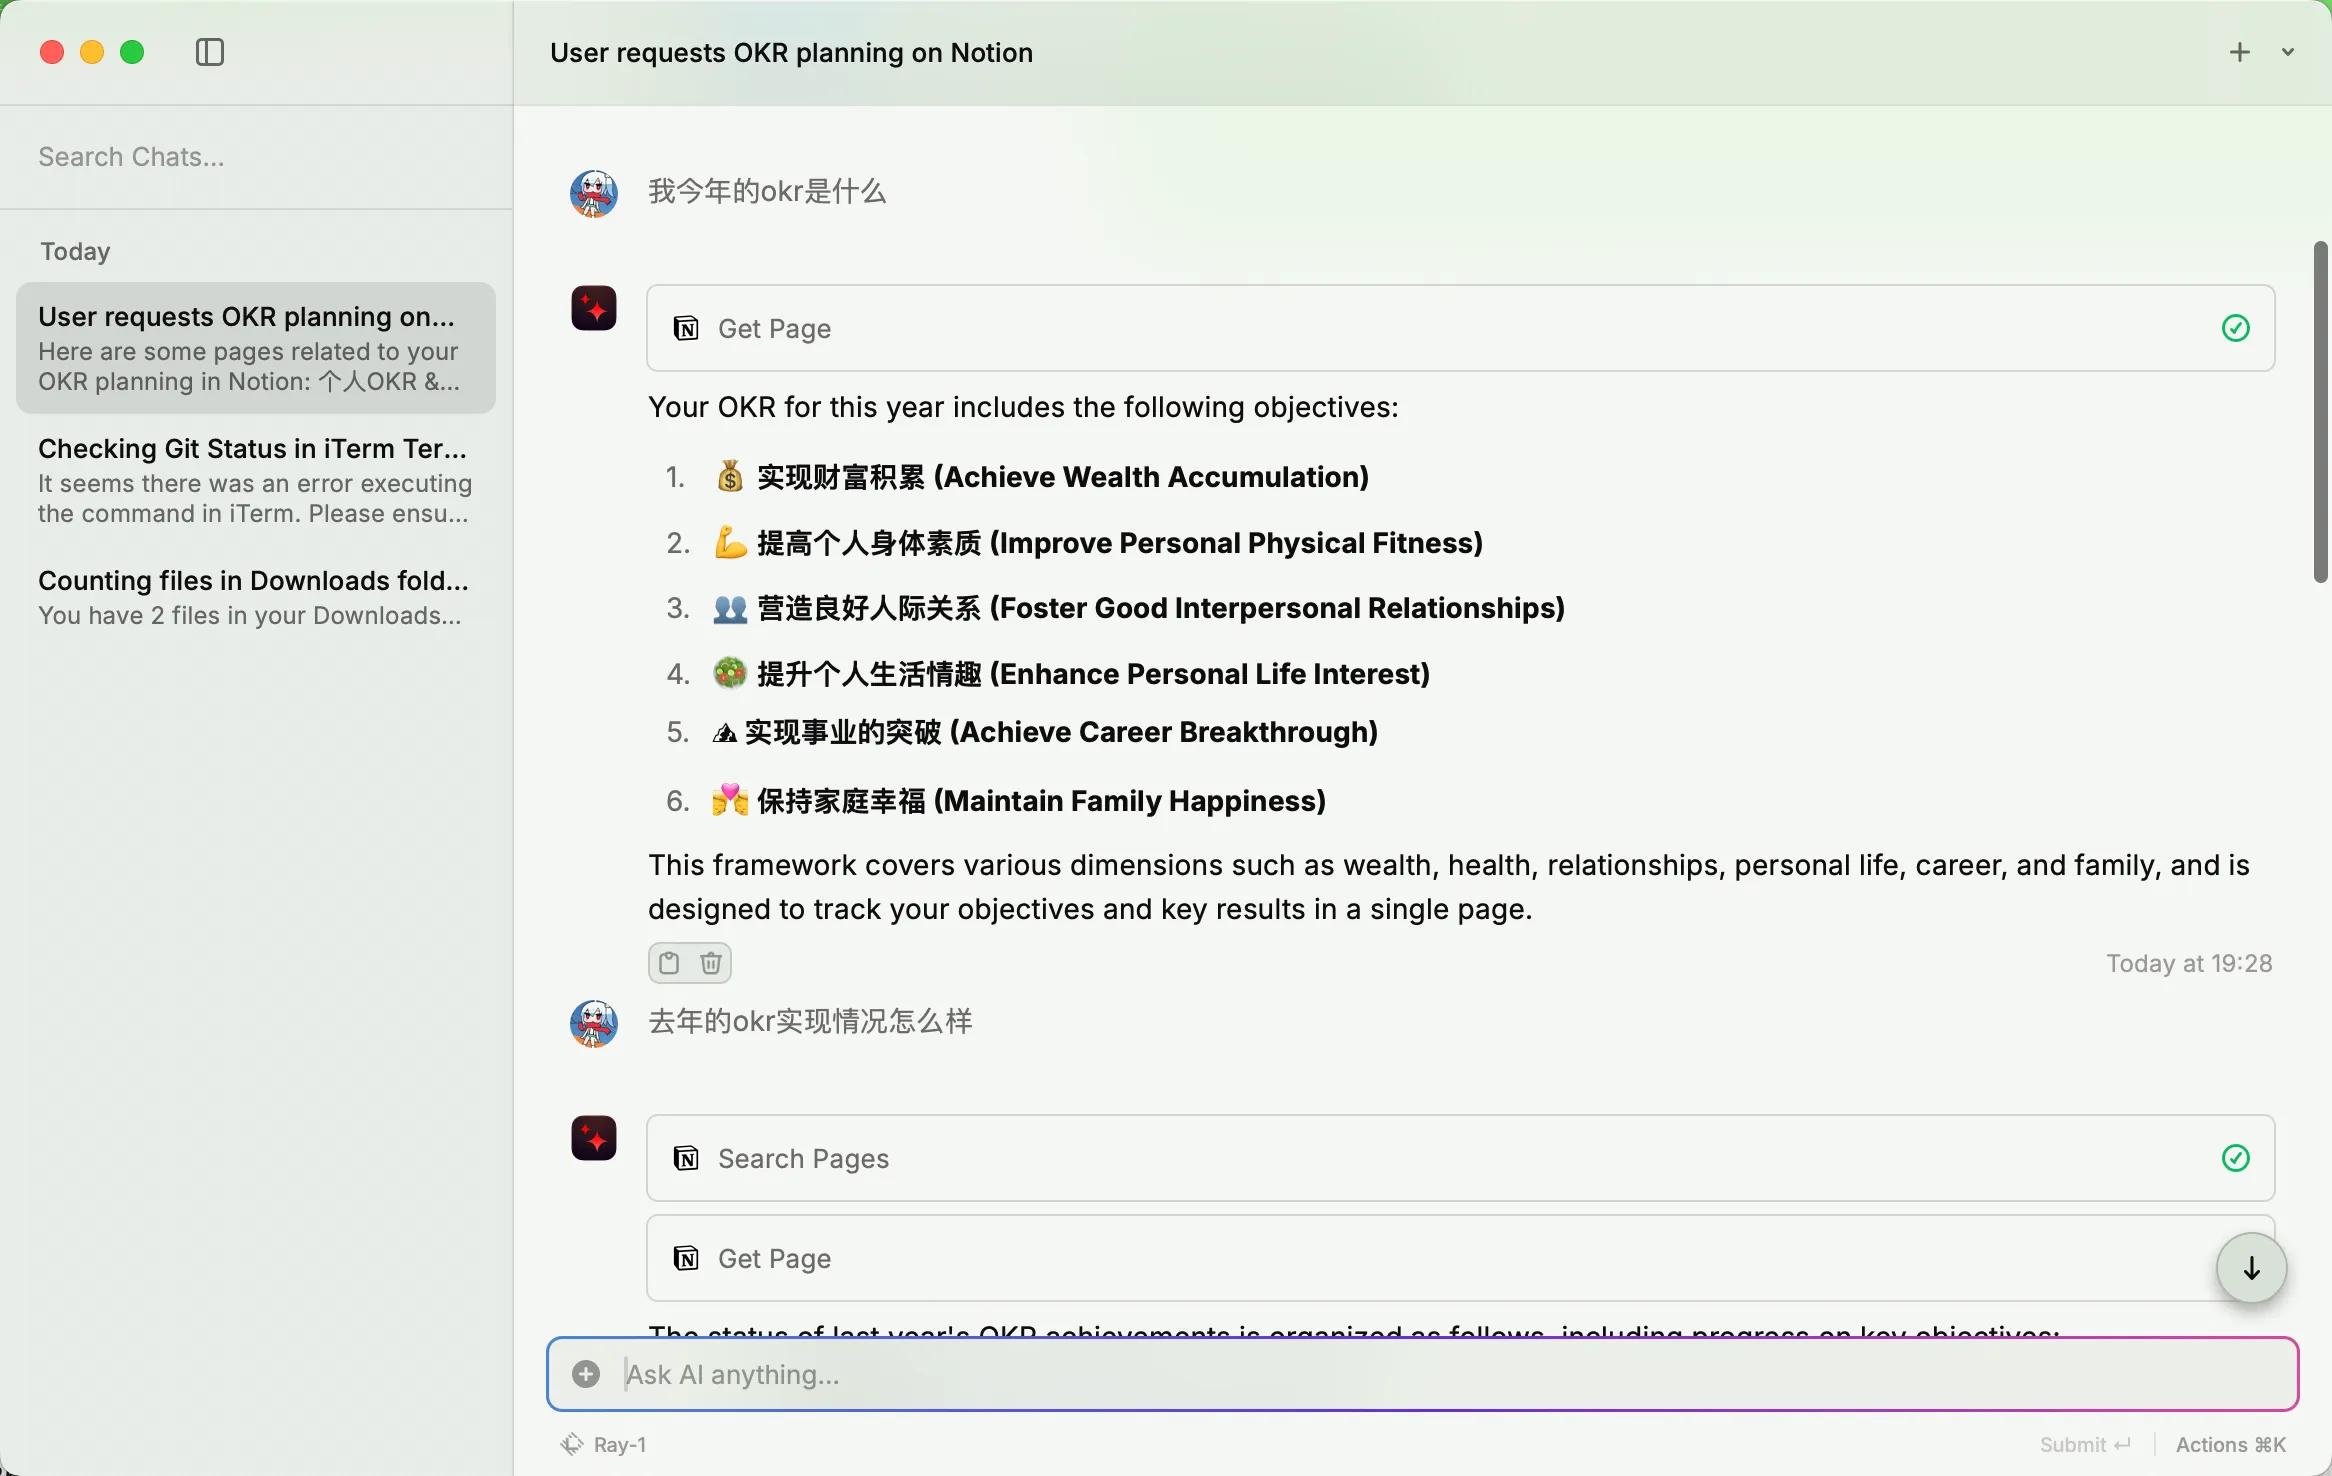Open Actions ⌘K menu
This screenshot has width=2332, height=1476.
pos(2230,1444)
